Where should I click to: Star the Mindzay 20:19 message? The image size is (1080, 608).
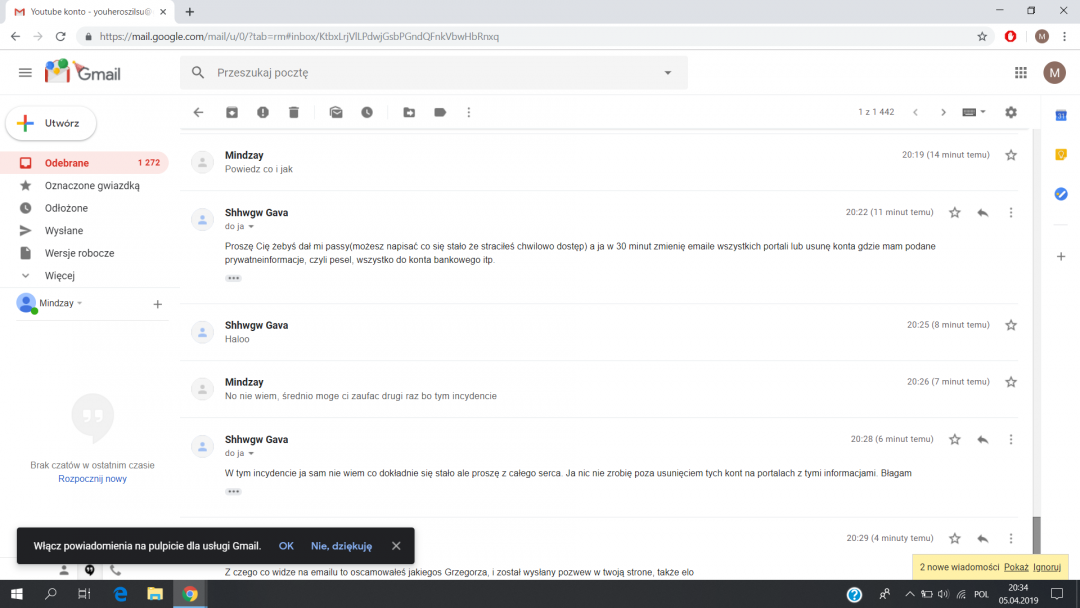tap(1011, 155)
